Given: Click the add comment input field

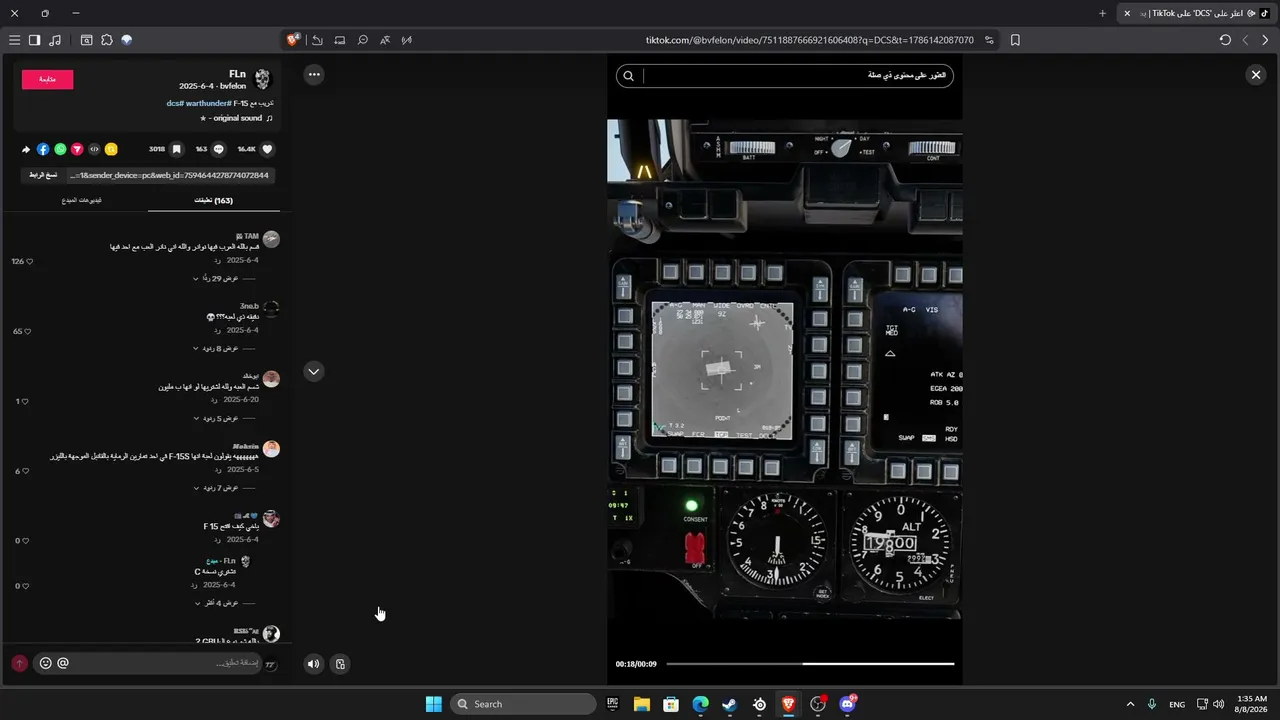Looking at the screenshot, I should pyautogui.click(x=160, y=663).
